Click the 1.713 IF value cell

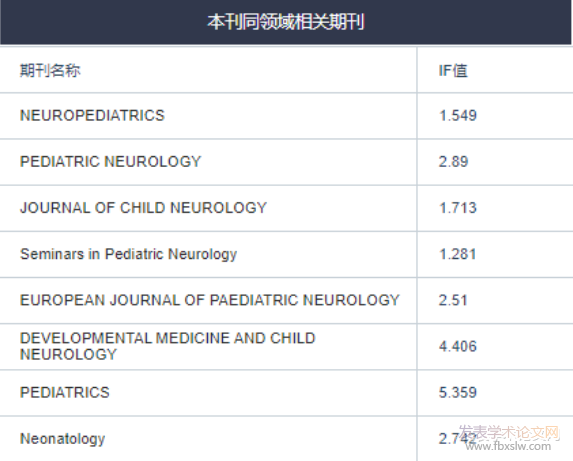coord(458,208)
